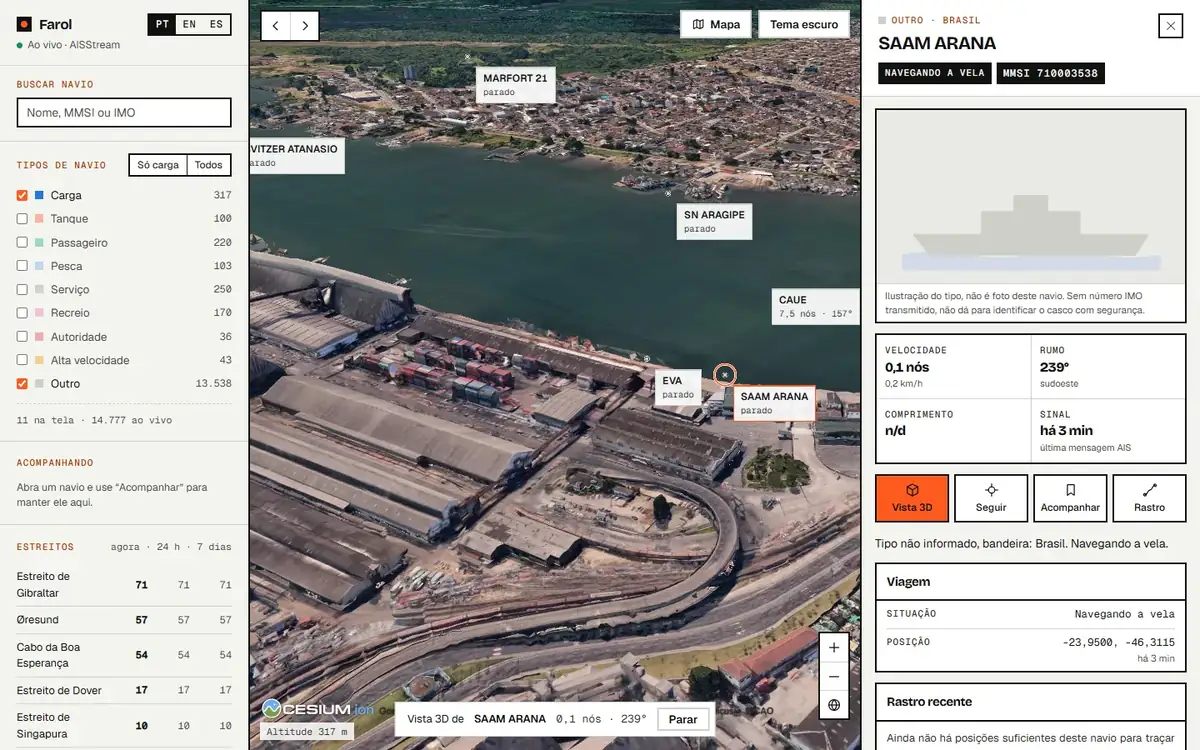This screenshot has height=750, width=1200.
Task: Click the Farol logo icon
Action: [x=24, y=24]
